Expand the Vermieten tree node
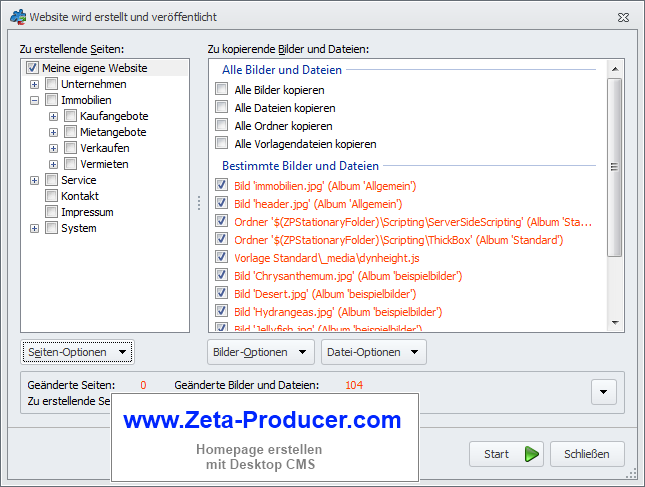 53,165
